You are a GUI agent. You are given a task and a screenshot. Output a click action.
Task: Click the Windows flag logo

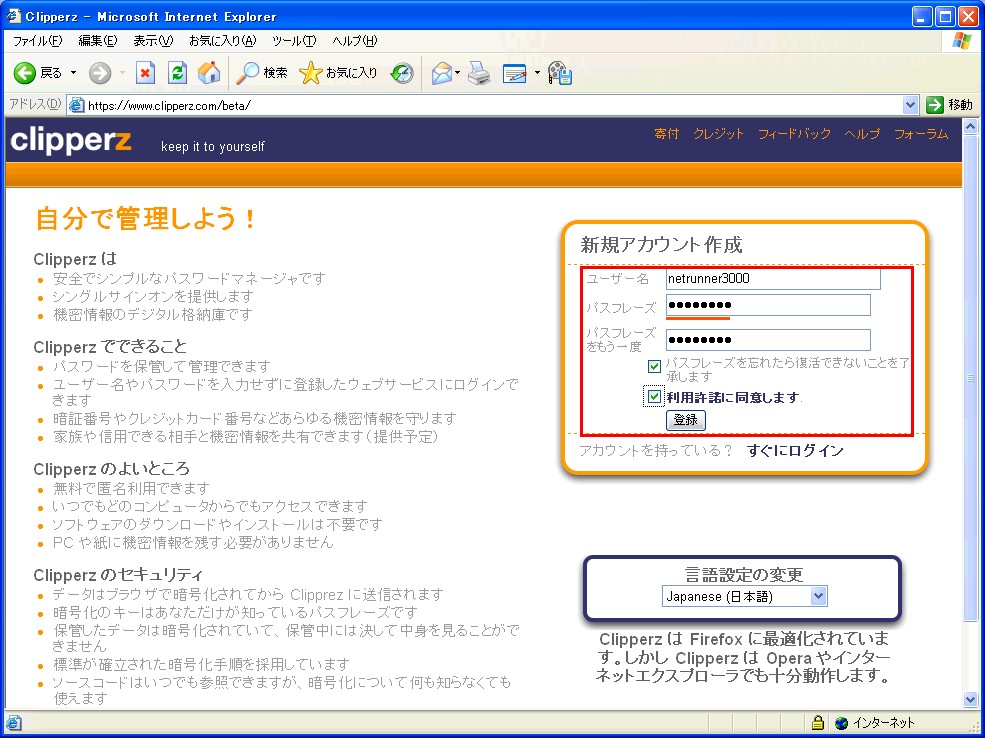(x=962, y=41)
